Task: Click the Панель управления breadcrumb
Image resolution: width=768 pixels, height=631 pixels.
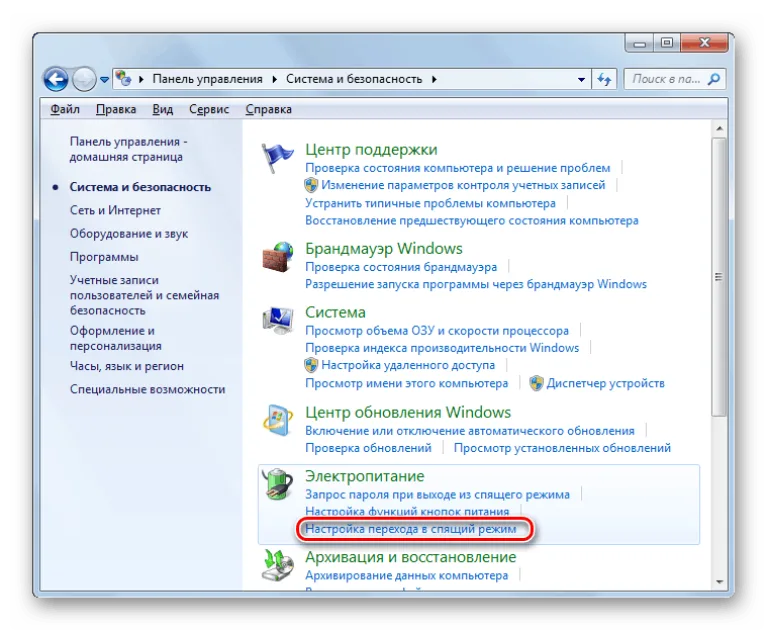Action: click(207, 79)
